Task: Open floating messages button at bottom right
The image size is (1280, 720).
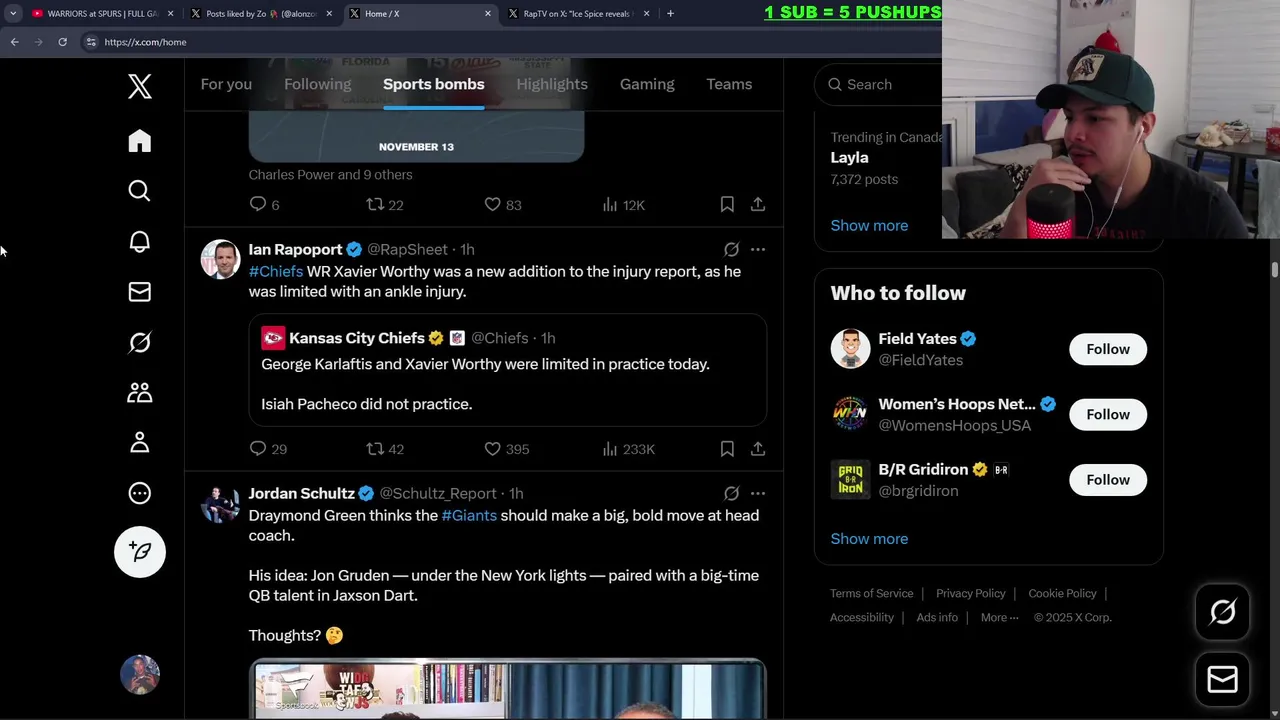Action: click(x=1223, y=680)
